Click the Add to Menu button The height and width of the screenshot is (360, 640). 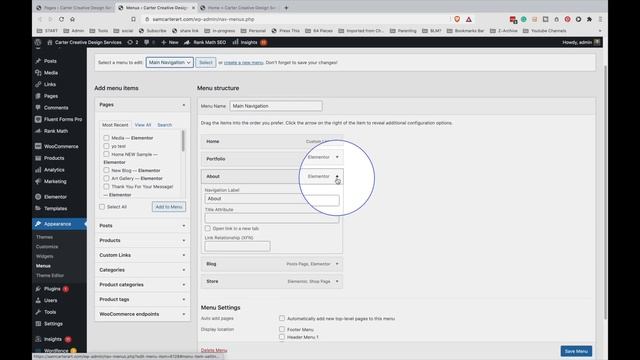[169, 207]
